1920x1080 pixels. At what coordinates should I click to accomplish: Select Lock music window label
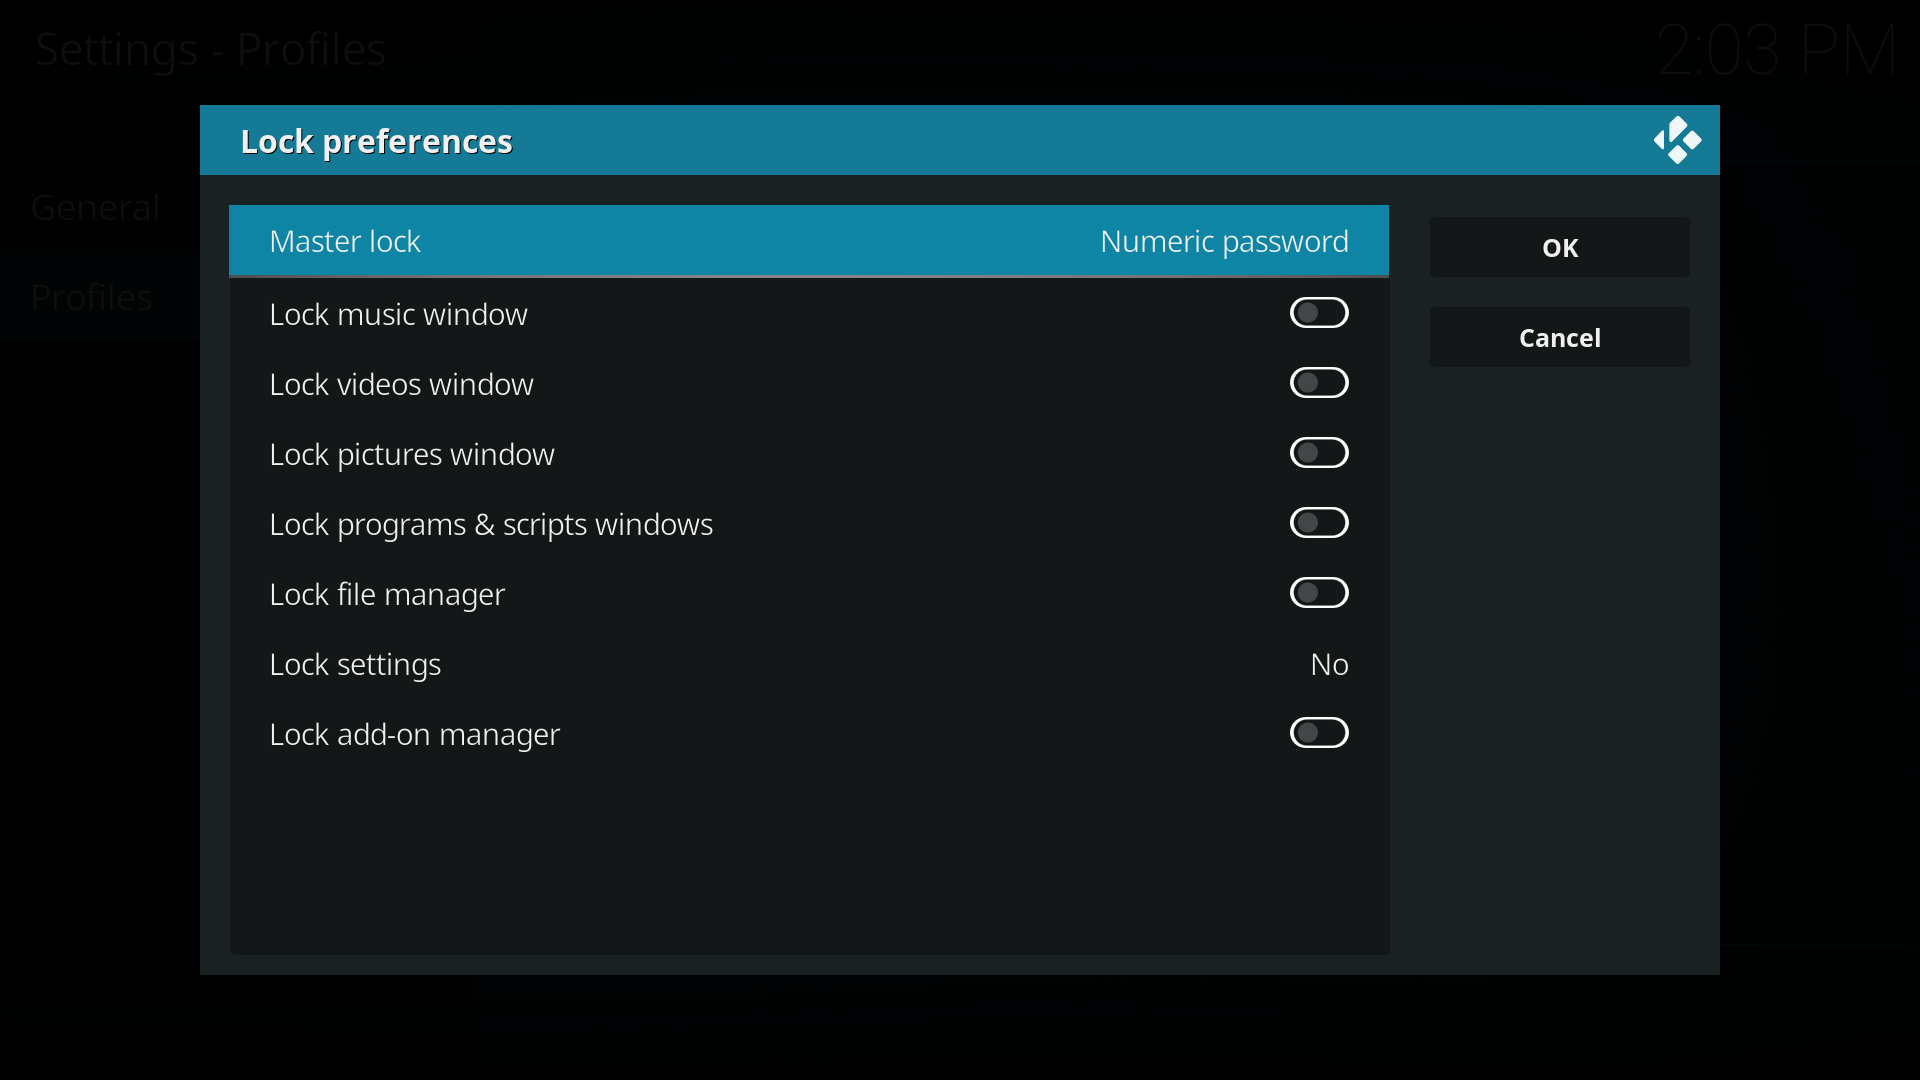click(398, 314)
